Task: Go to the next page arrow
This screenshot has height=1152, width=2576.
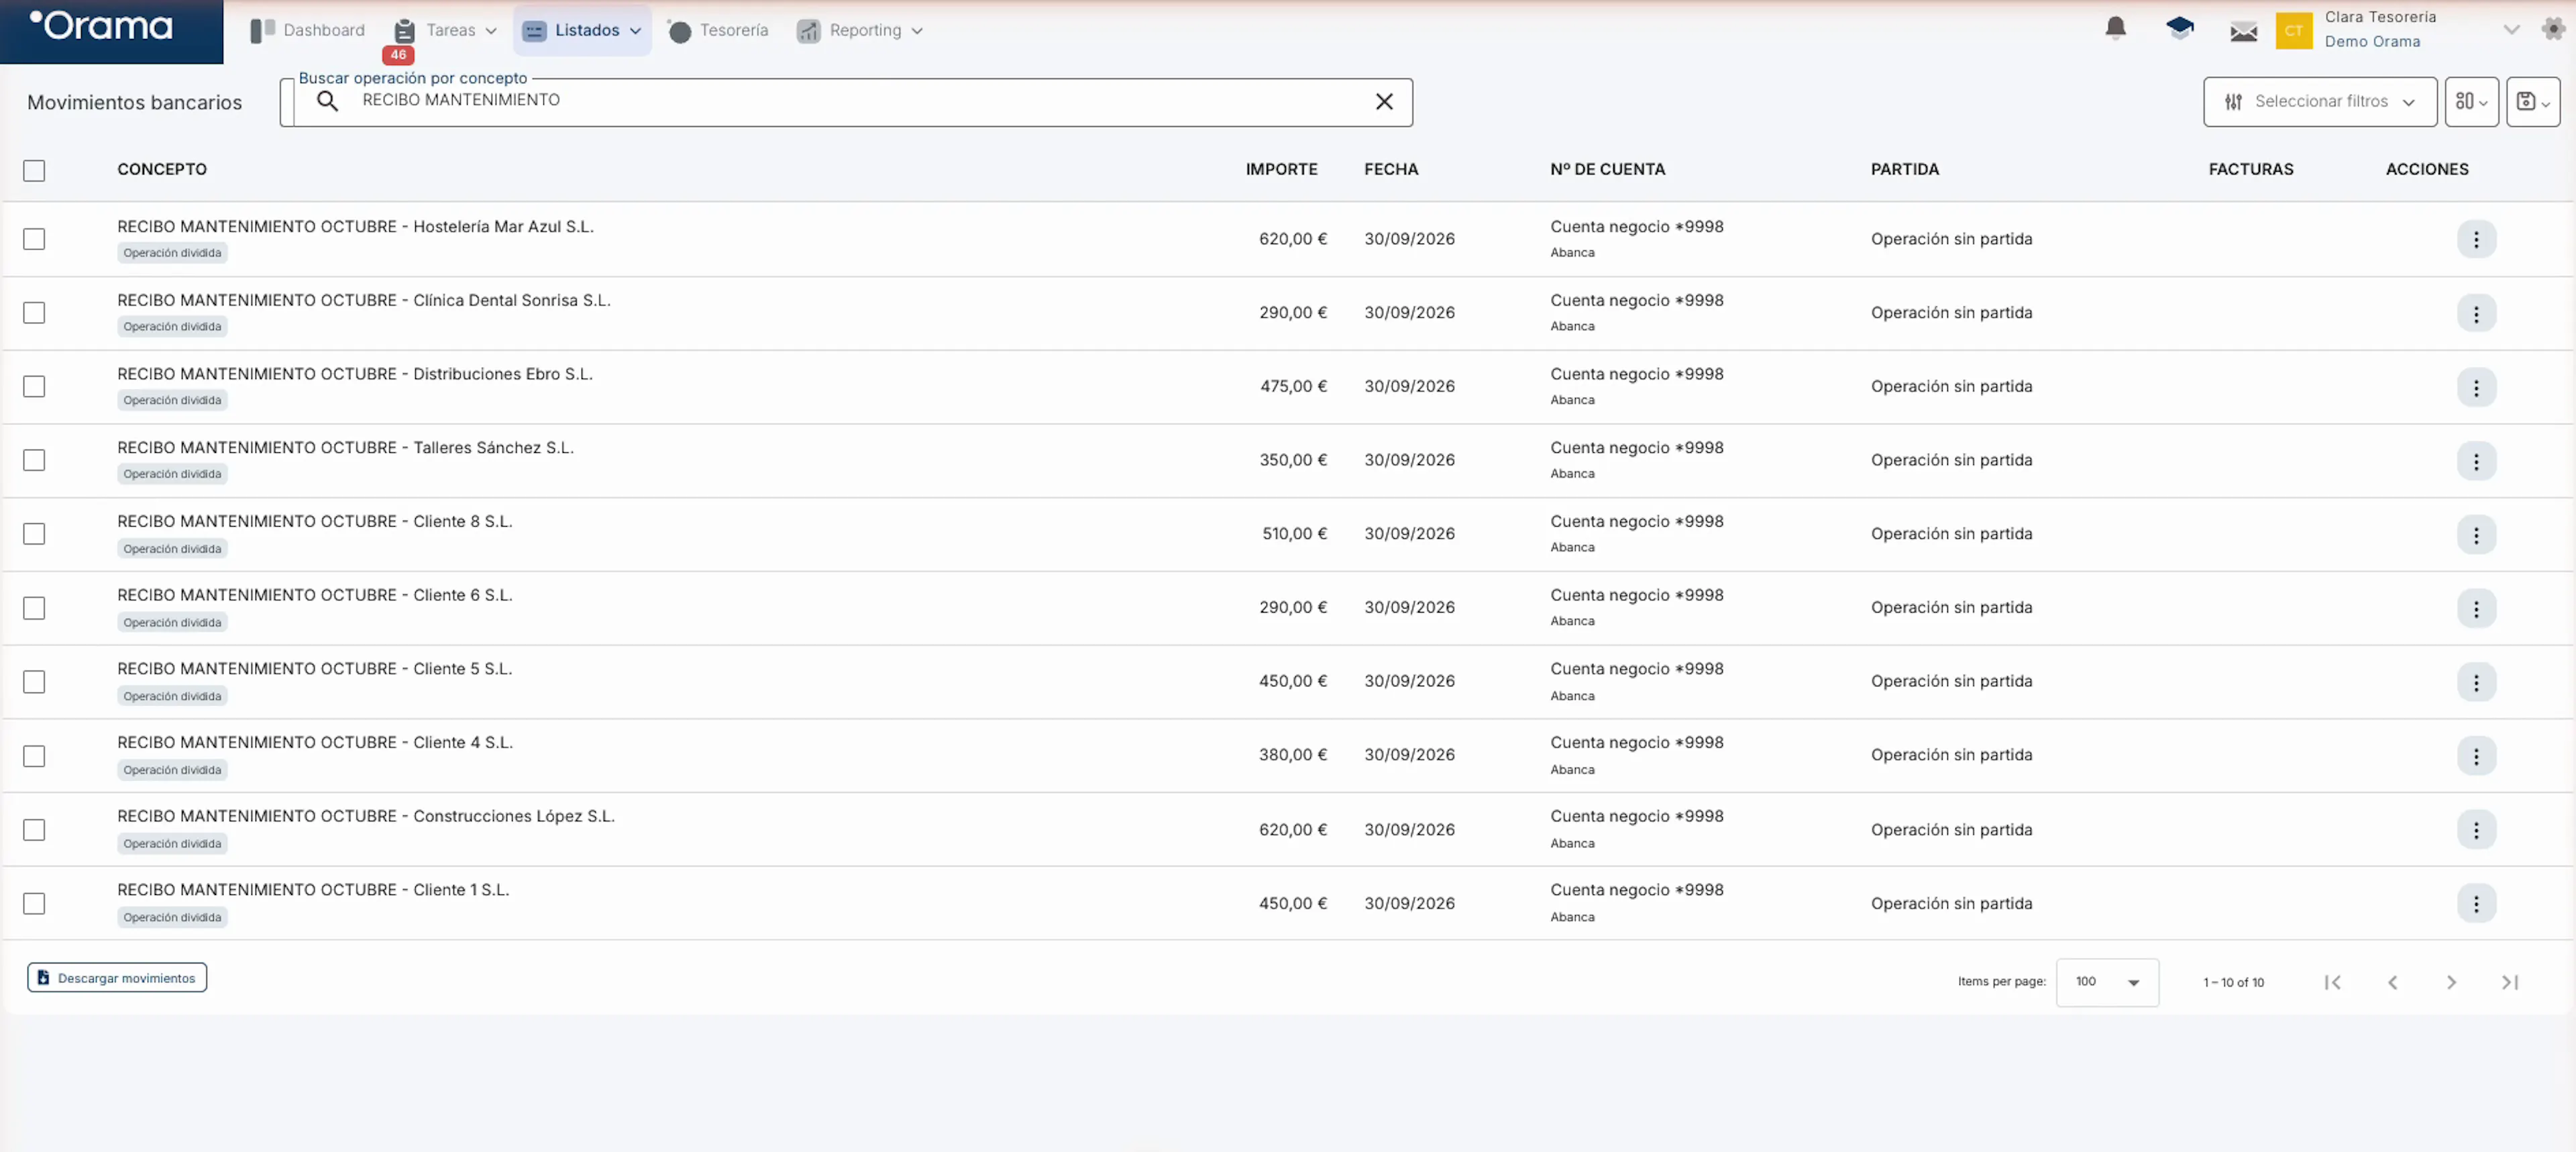Action: [2451, 982]
